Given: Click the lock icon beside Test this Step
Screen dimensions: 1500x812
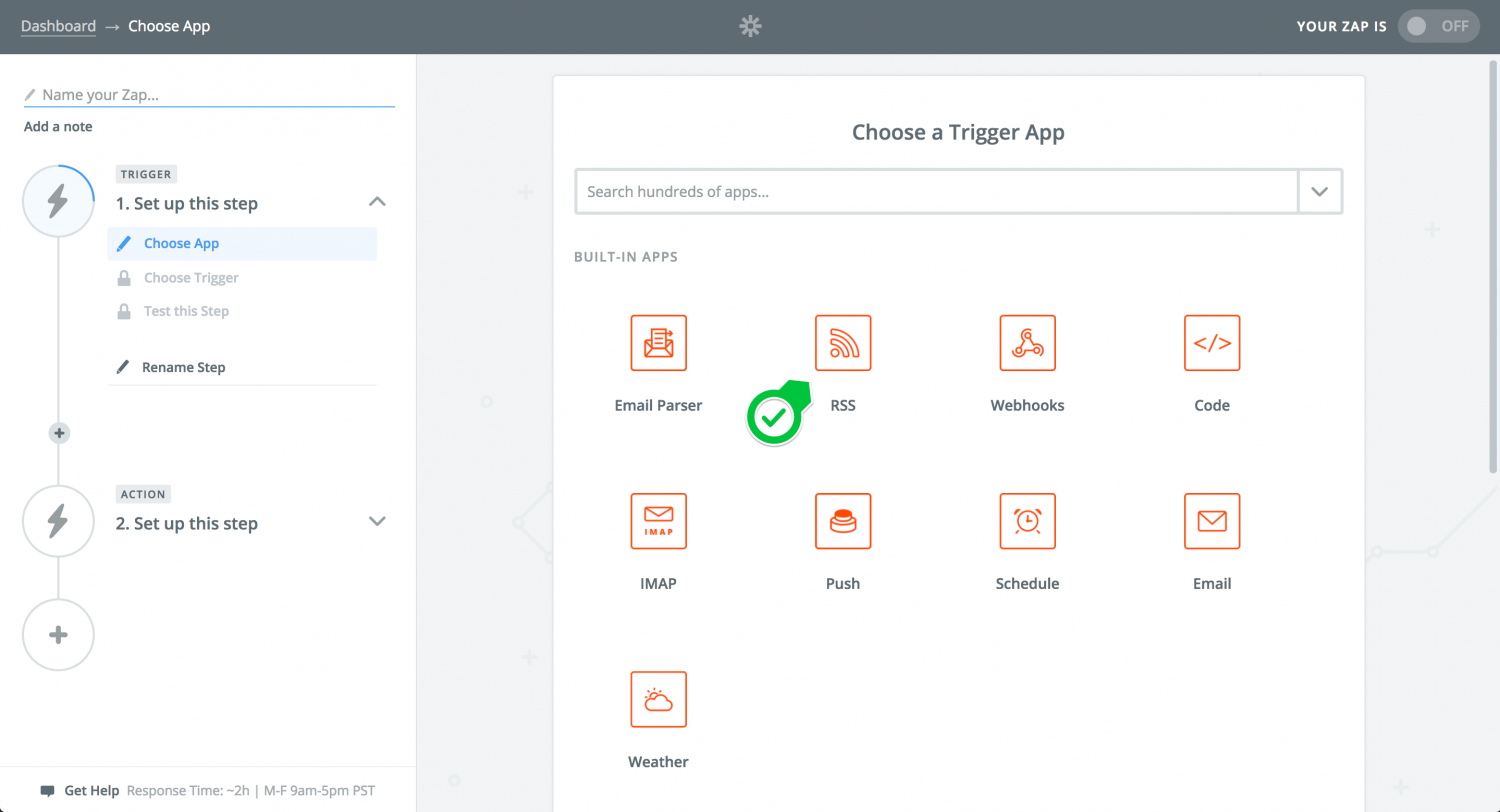Looking at the screenshot, I should (x=124, y=311).
